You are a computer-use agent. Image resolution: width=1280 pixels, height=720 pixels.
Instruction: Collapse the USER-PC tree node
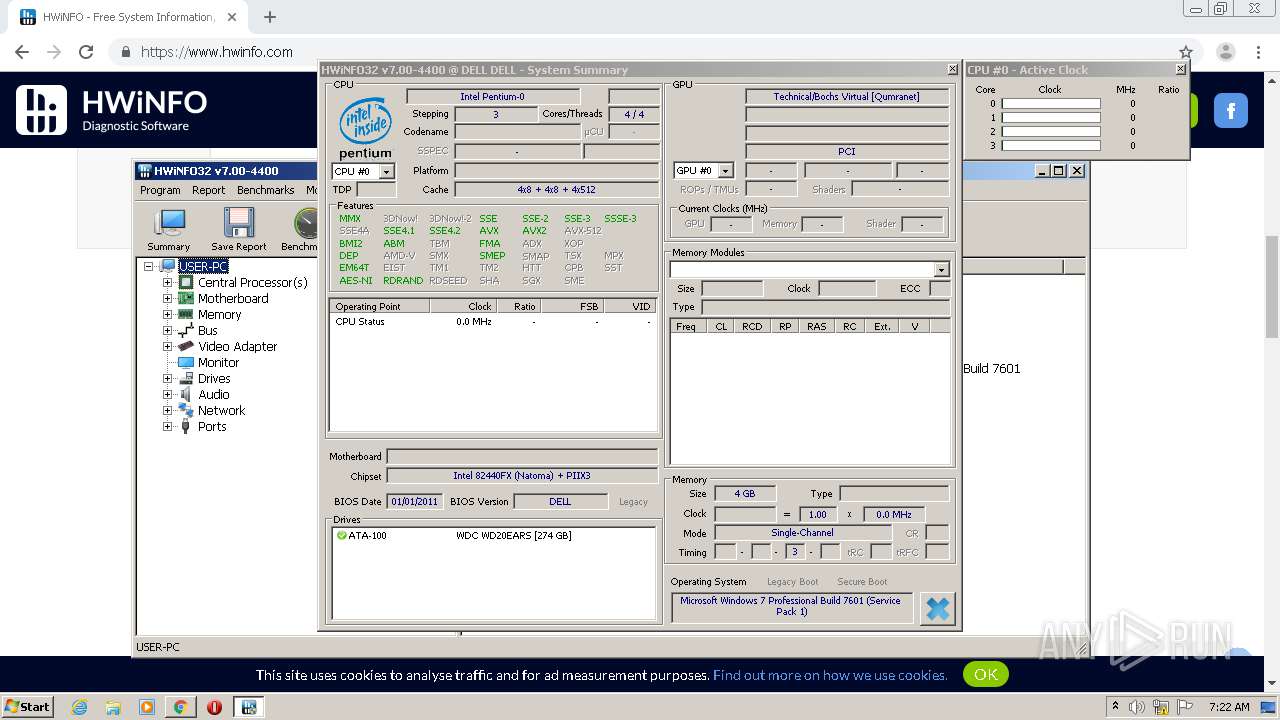tap(149, 266)
